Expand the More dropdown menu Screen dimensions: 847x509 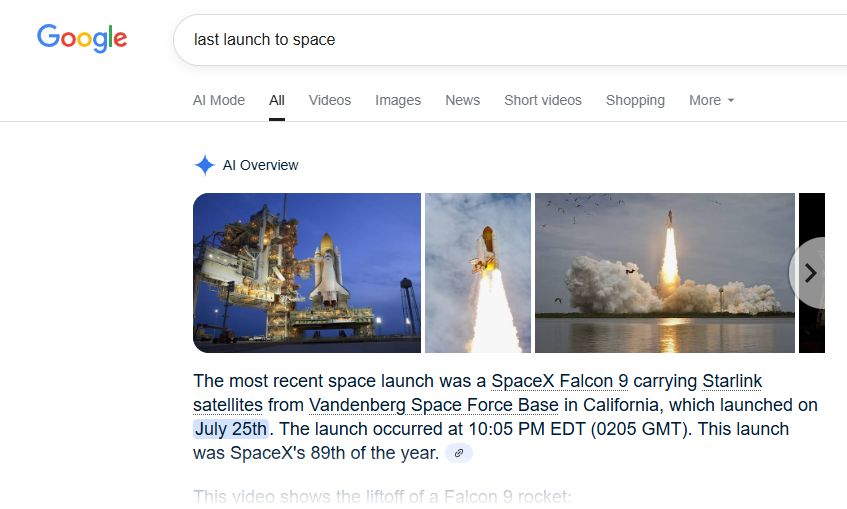pos(711,101)
